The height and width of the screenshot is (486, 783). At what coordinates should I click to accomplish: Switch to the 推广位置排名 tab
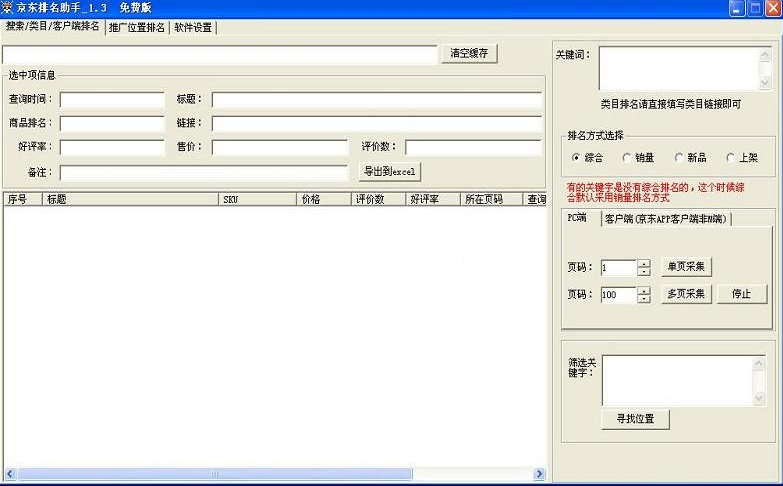coord(136,27)
